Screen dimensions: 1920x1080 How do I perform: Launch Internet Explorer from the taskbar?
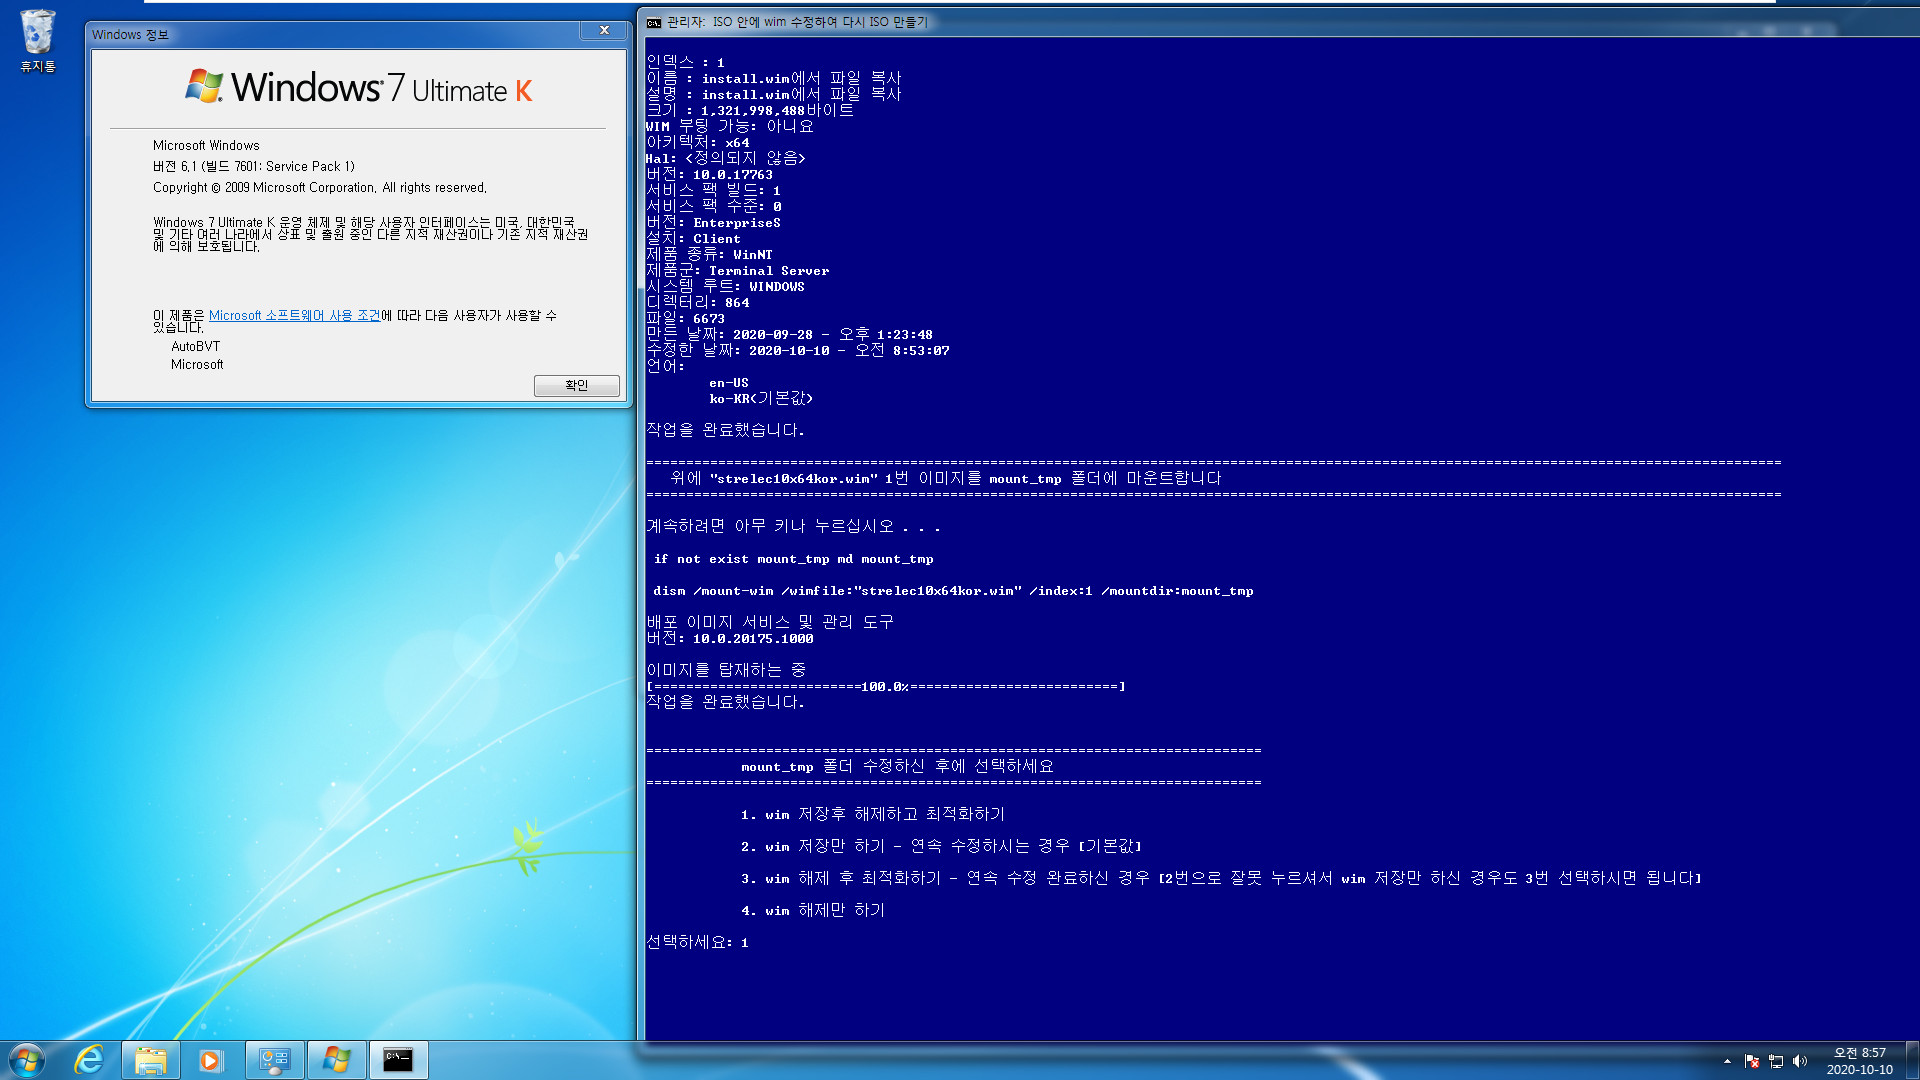(89, 1060)
